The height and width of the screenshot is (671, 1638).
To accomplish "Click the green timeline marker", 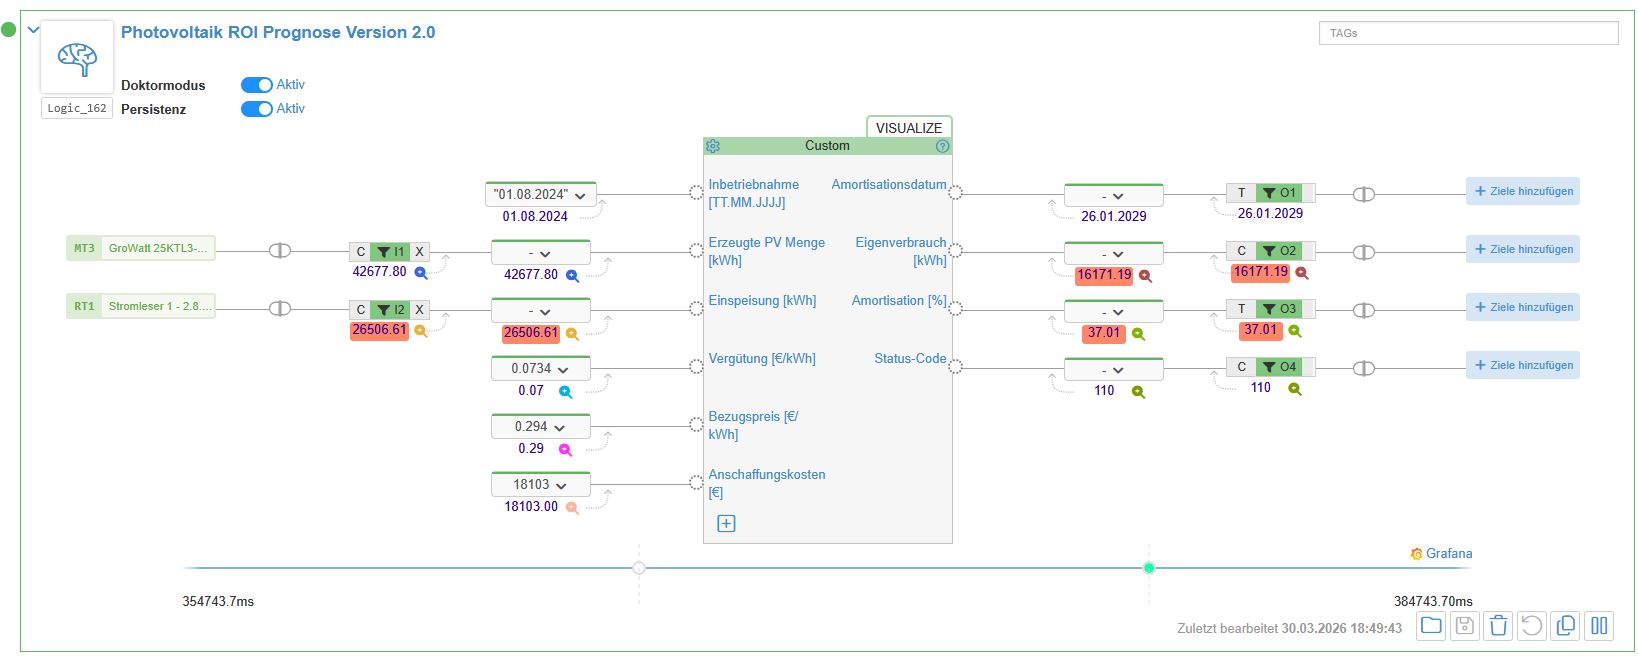I will [1149, 568].
